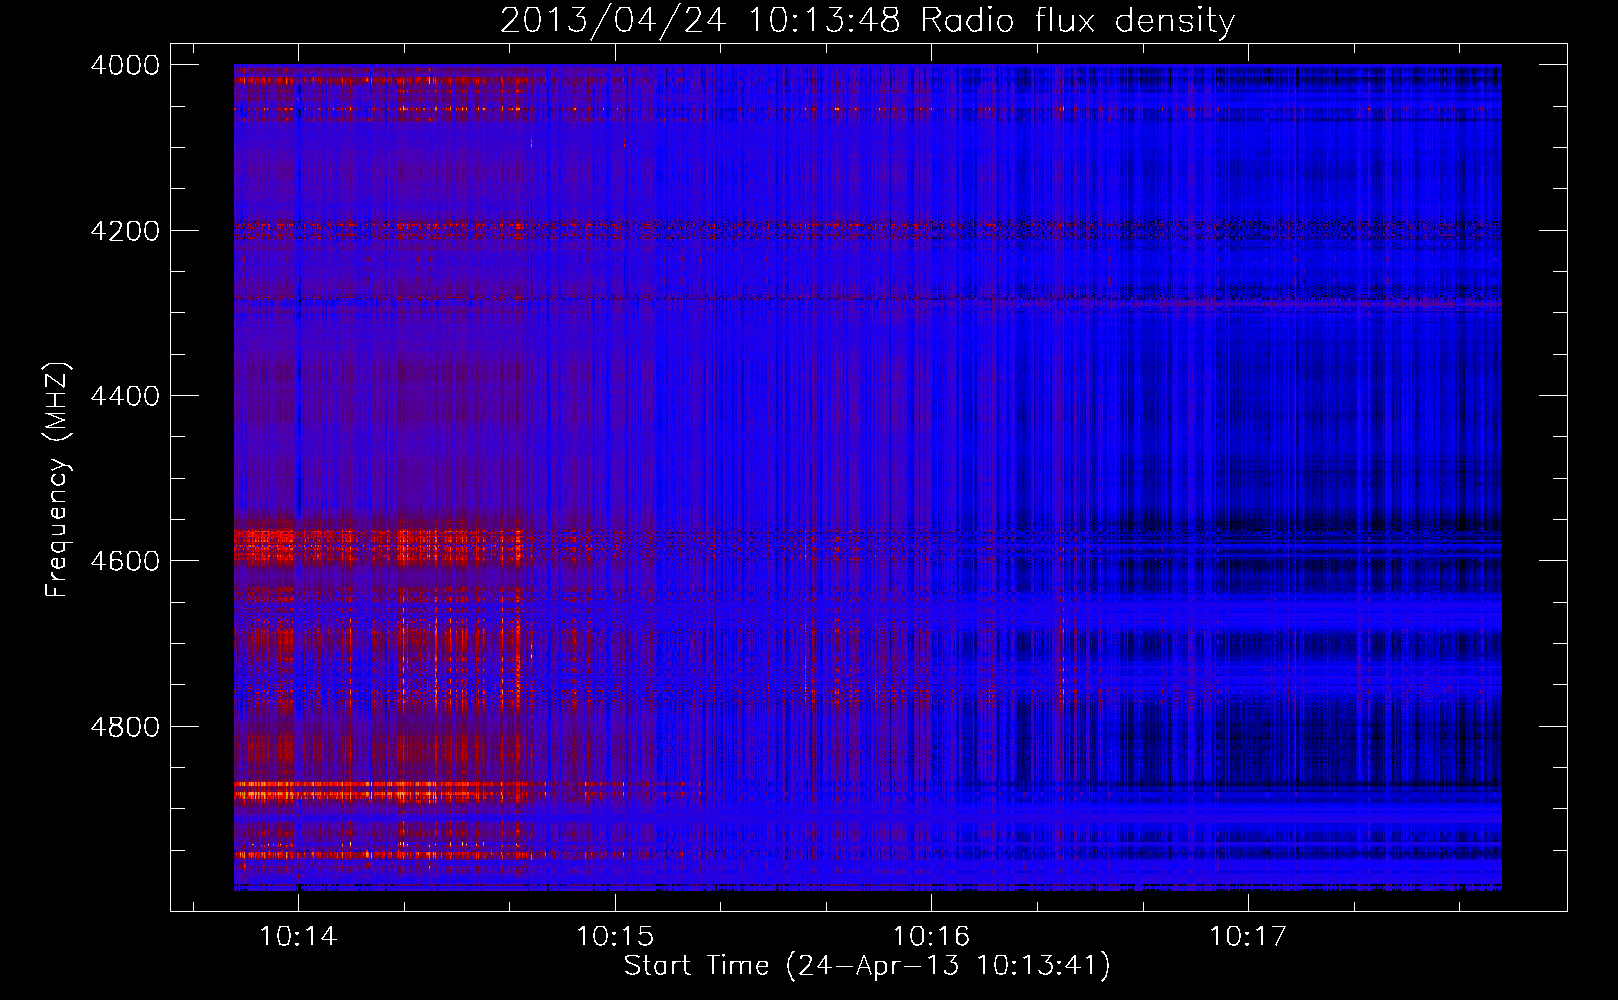Click the 4000 frequency tick label
This screenshot has width=1618, height=1000.
pos(125,65)
